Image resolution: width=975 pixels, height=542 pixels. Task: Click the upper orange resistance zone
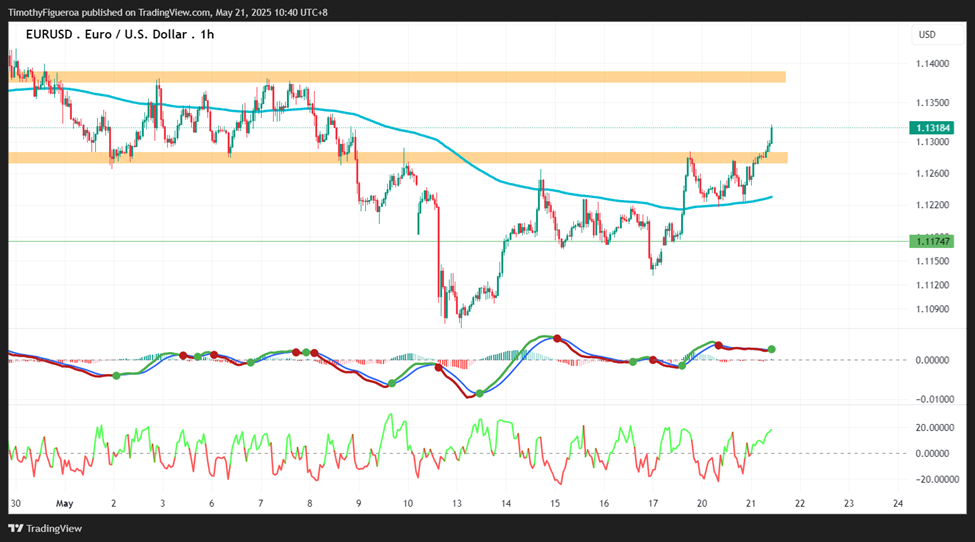[400, 77]
